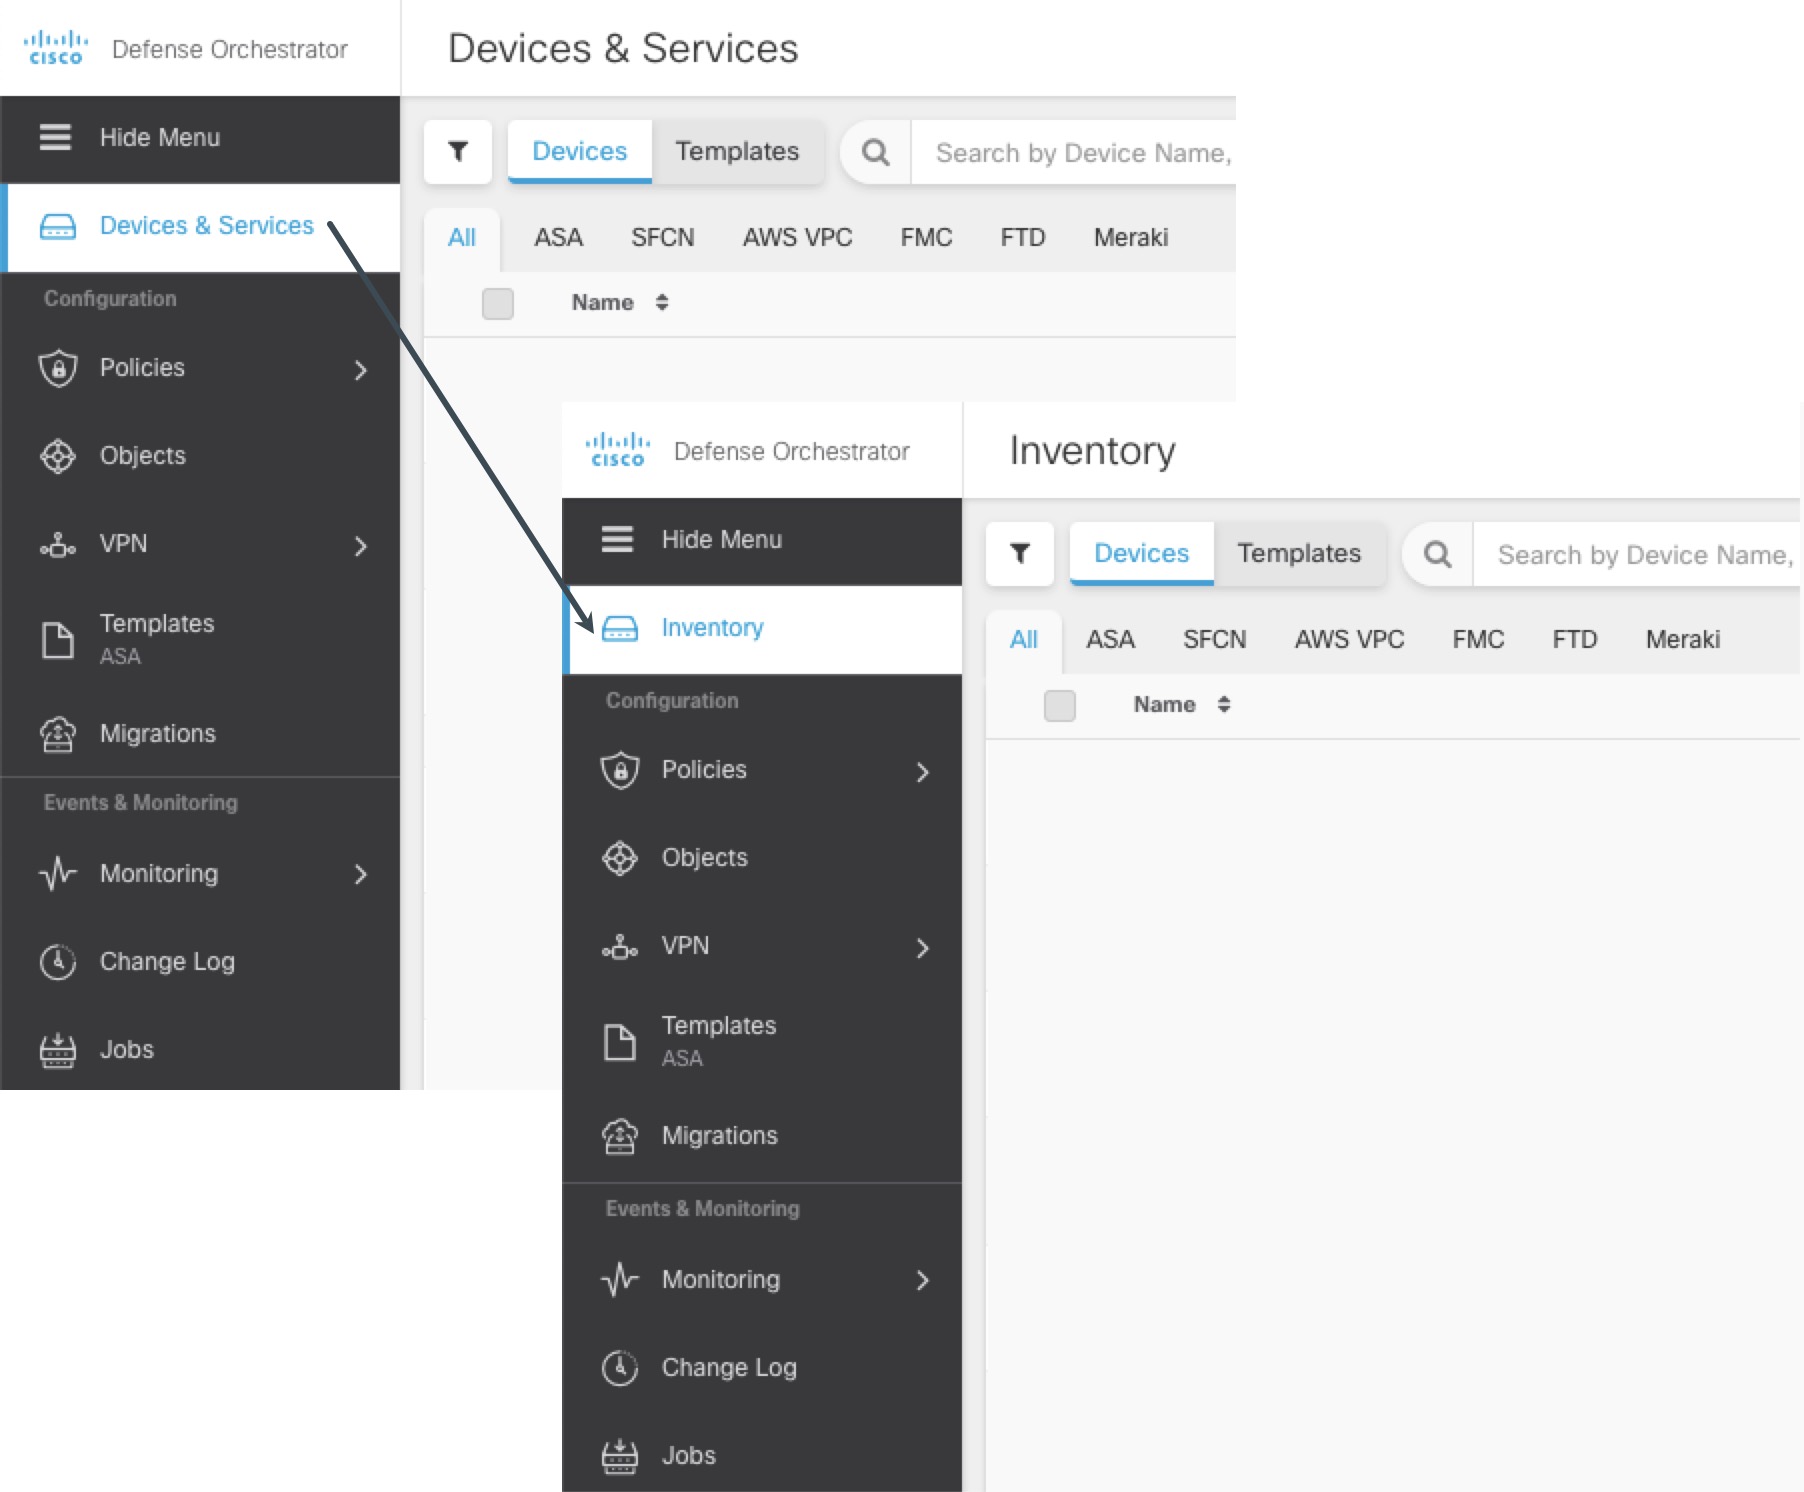Click the hamburger Hide Menu icon in Inventory sidebar
This screenshot has height=1492, width=1804.
[x=617, y=539]
